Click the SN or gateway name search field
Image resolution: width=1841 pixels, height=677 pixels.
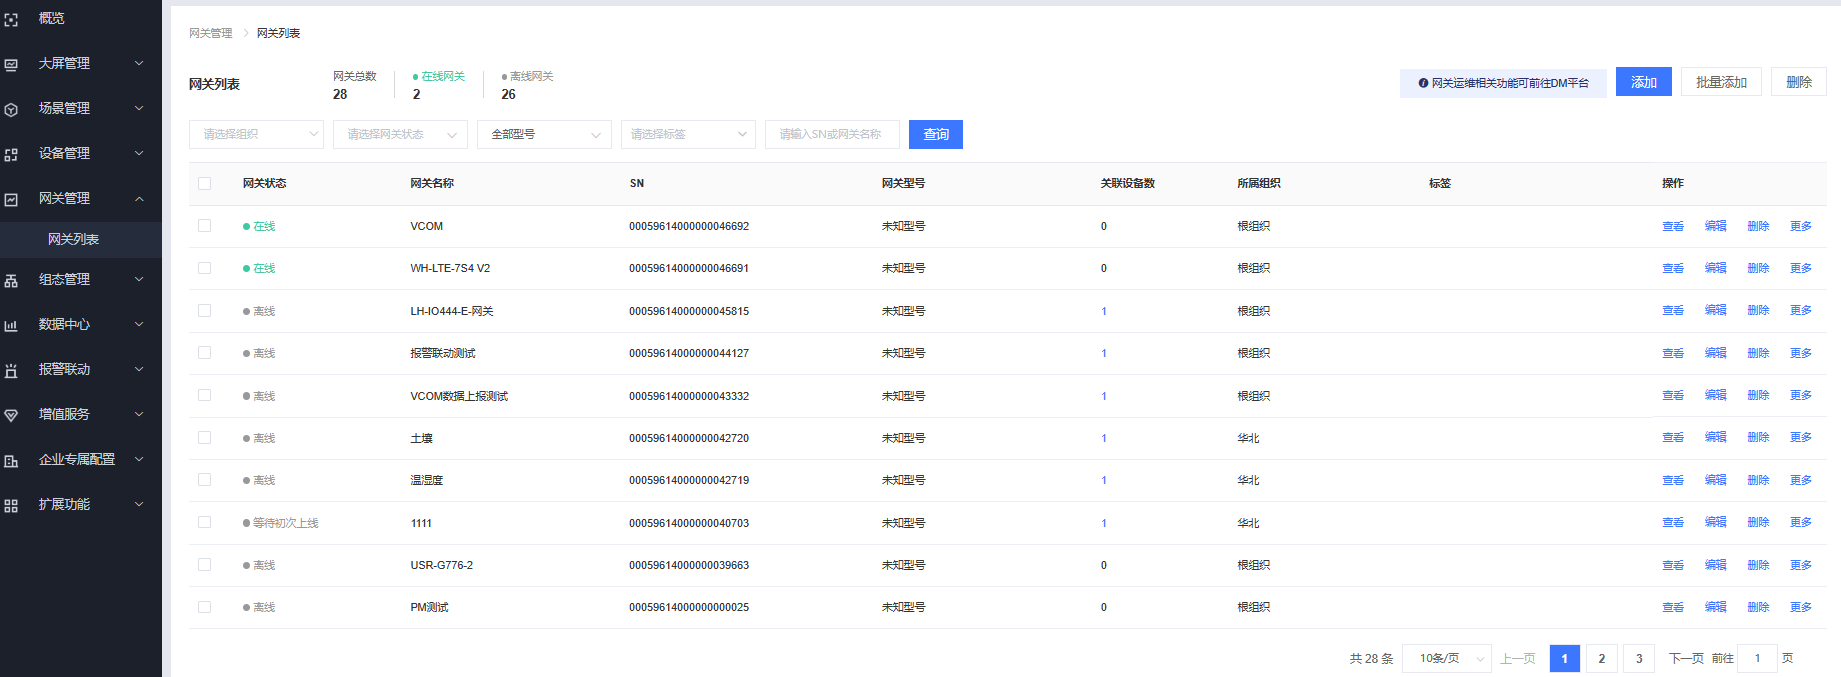(x=831, y=134)
